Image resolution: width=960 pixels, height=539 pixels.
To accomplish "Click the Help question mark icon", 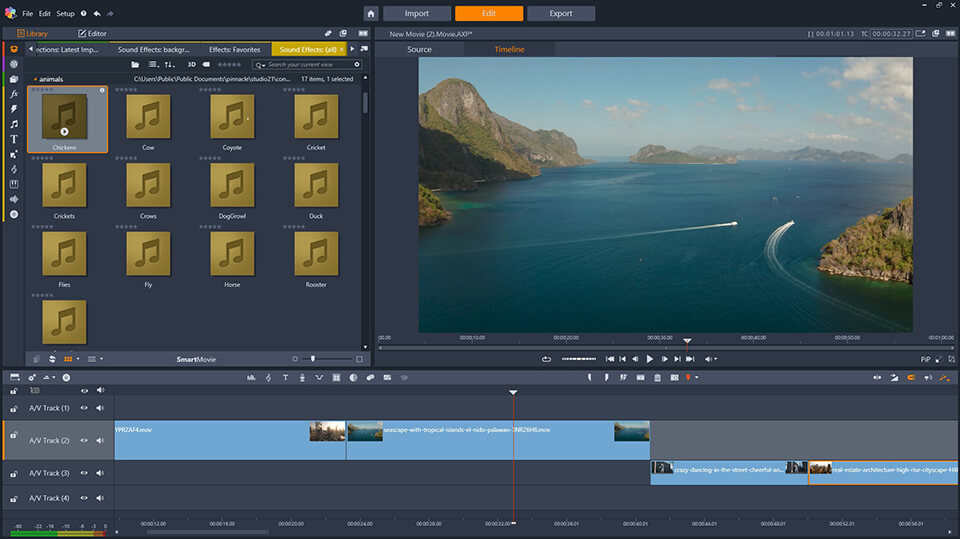I will [x=83, y=13].
